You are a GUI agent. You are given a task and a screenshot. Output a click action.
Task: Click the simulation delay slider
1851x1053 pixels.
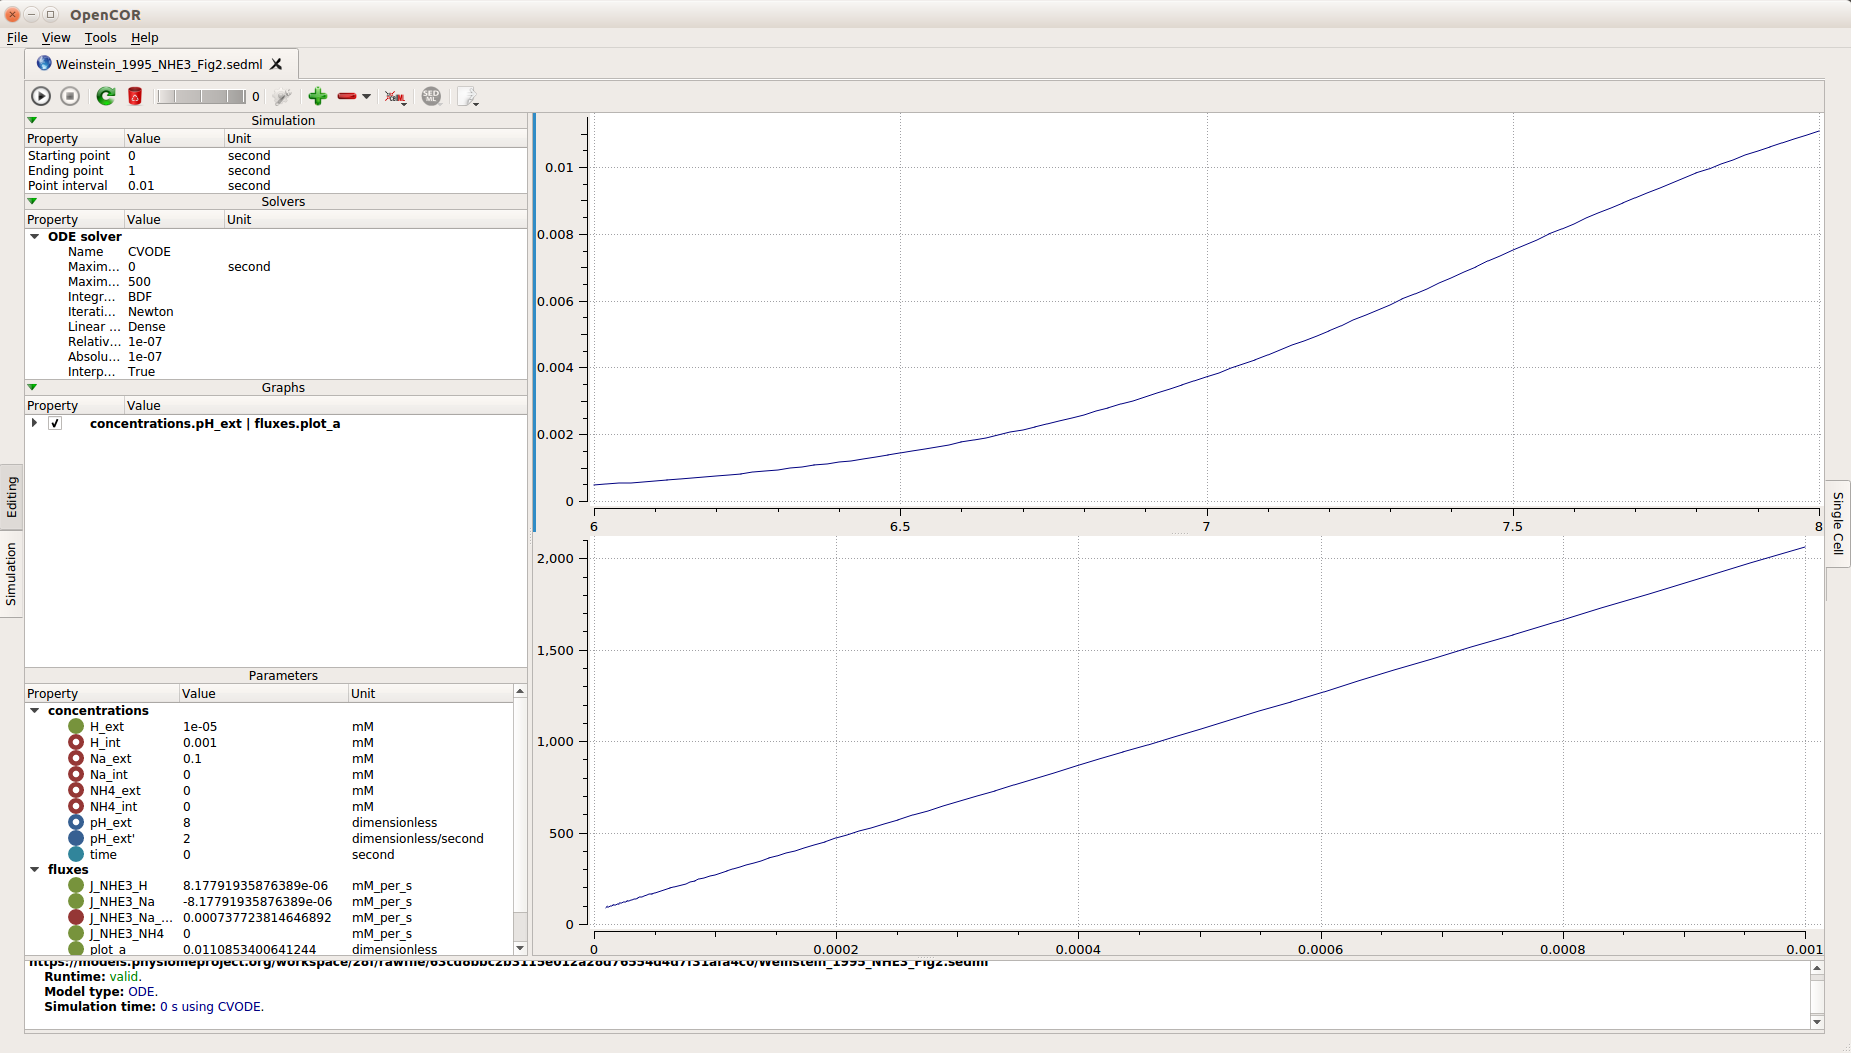201,96
